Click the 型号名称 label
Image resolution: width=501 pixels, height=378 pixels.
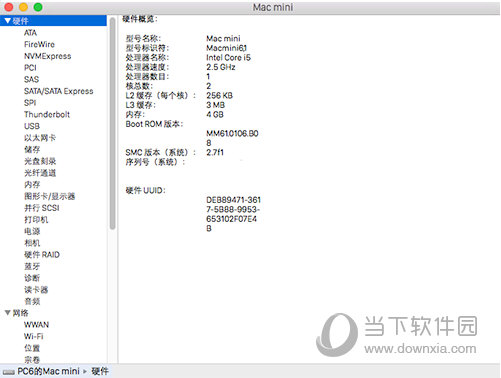pyautogui.click(x=143, y=38)
